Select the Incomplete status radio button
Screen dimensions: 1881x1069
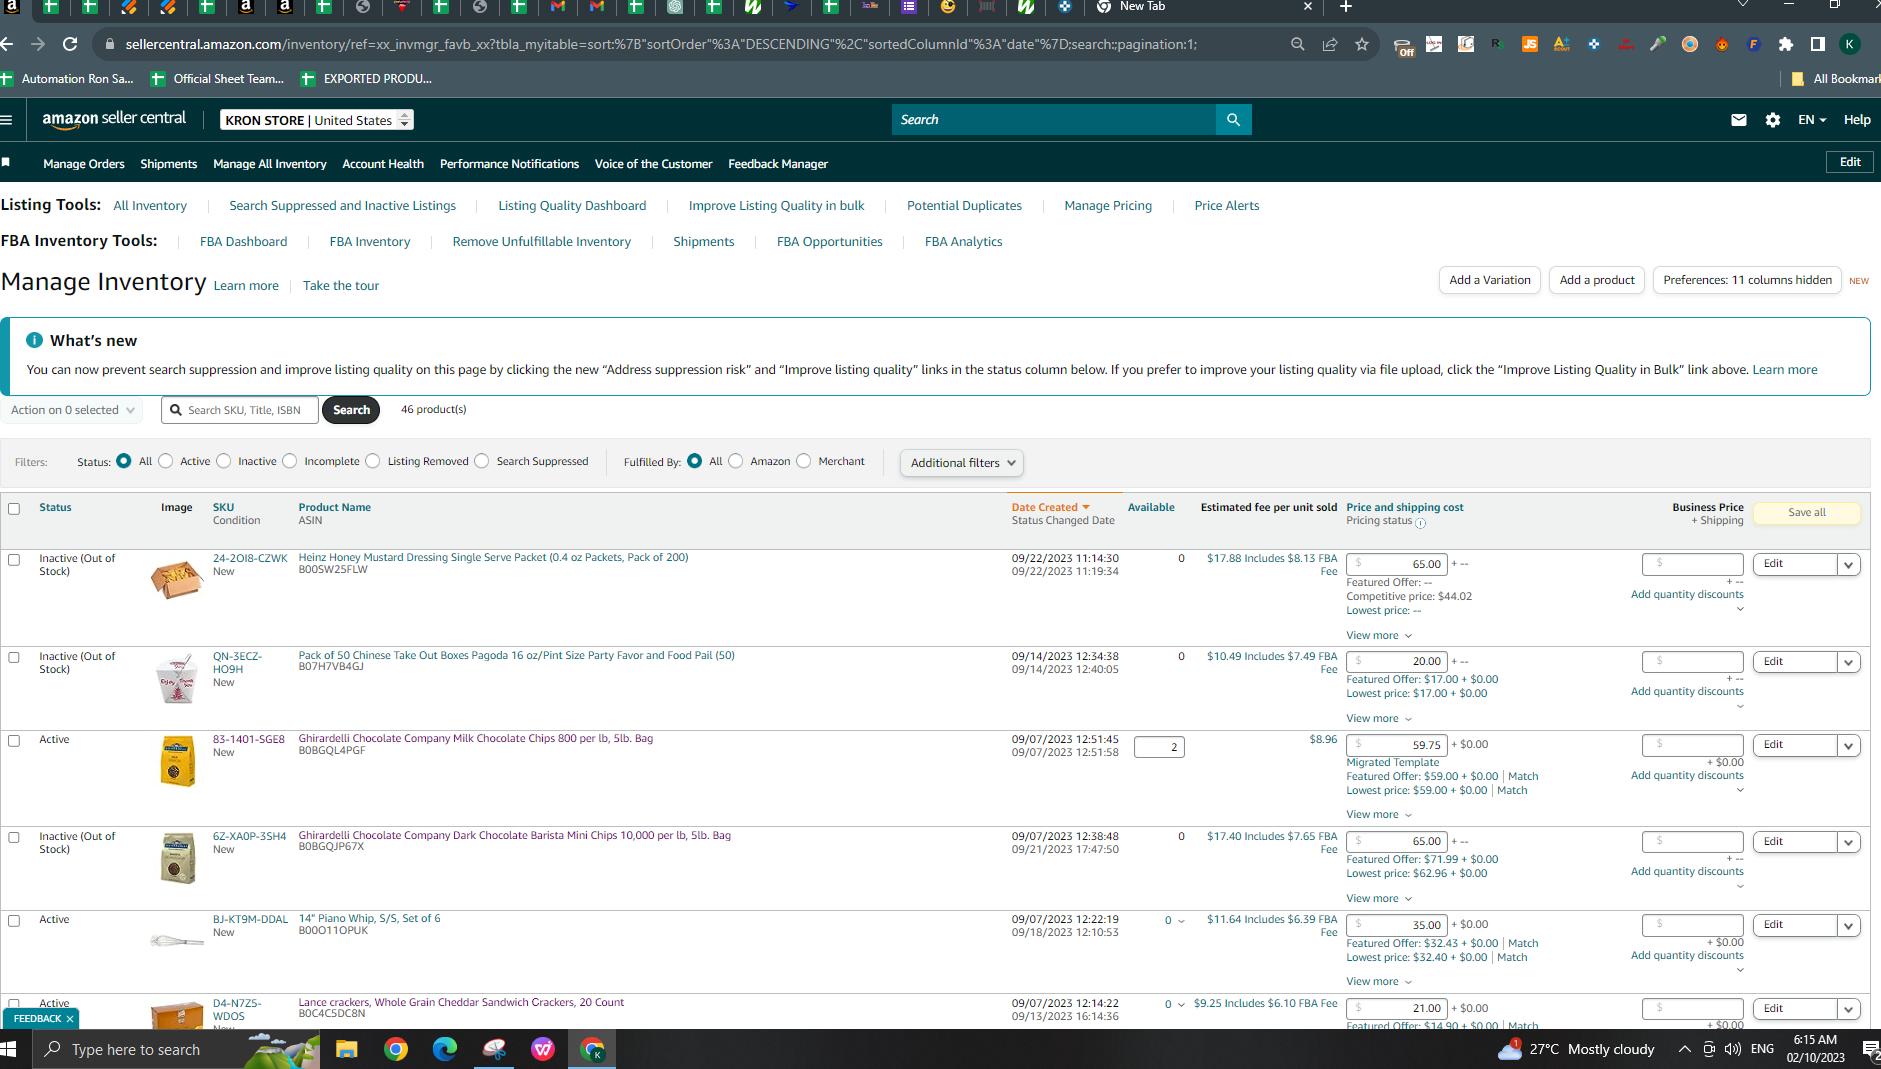coord(290,461)
